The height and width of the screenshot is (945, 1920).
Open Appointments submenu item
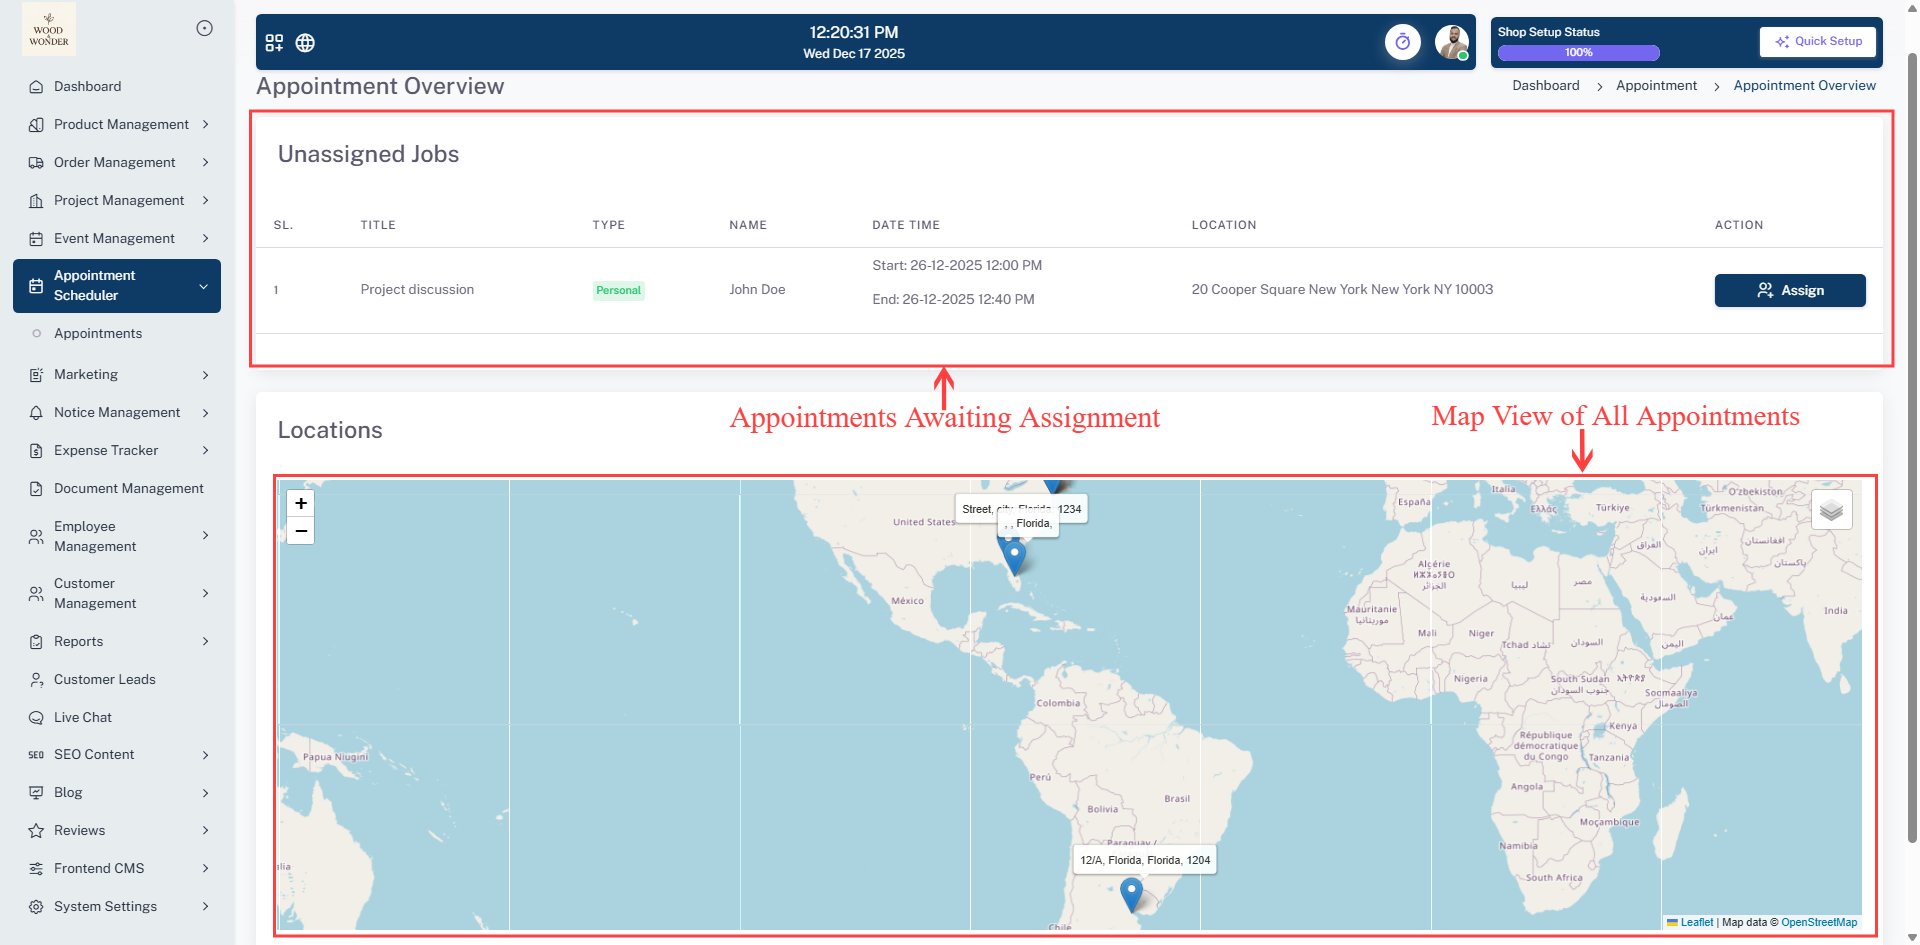[98, 334]
